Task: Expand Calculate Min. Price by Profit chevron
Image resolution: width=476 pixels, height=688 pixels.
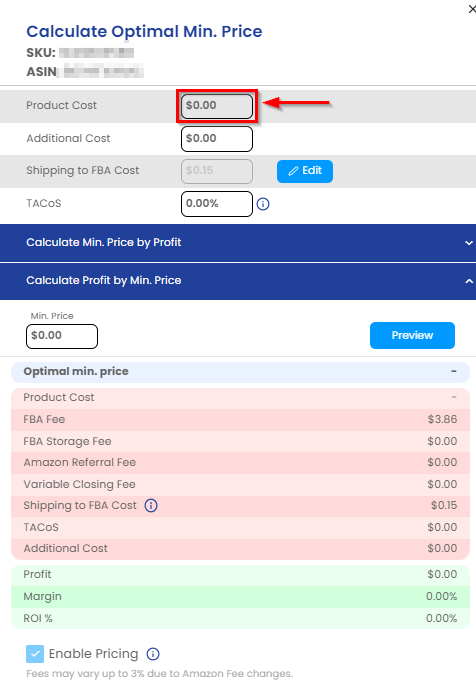Action: [469, 243]
